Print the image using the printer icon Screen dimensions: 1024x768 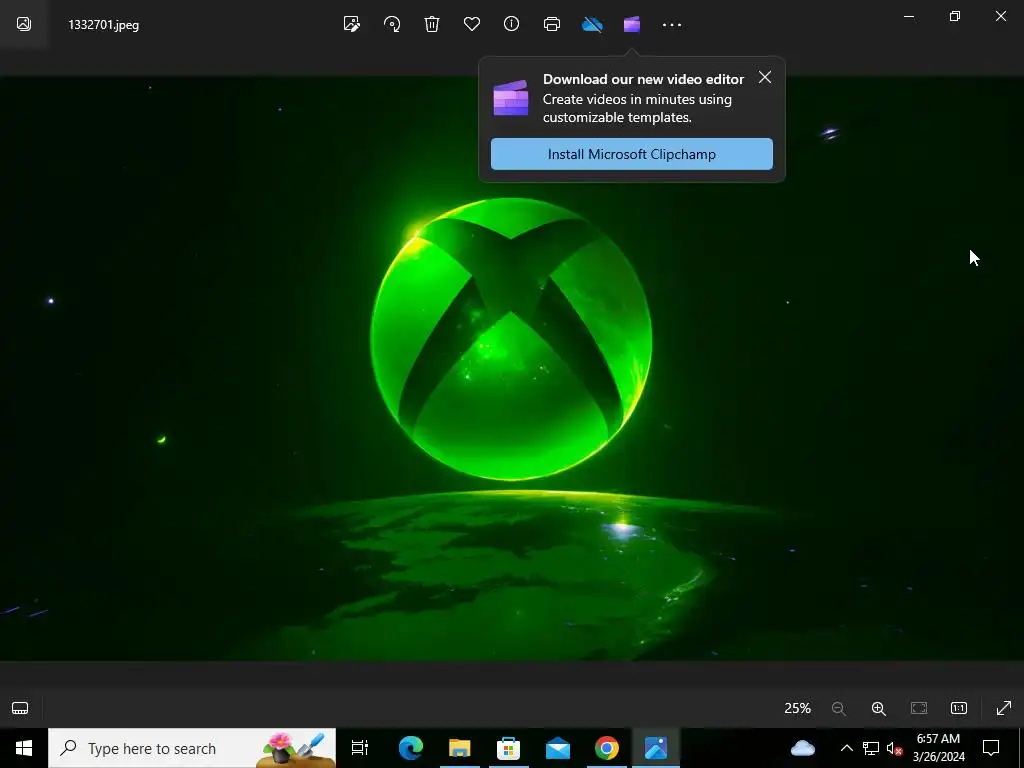[x=552, y=24]
